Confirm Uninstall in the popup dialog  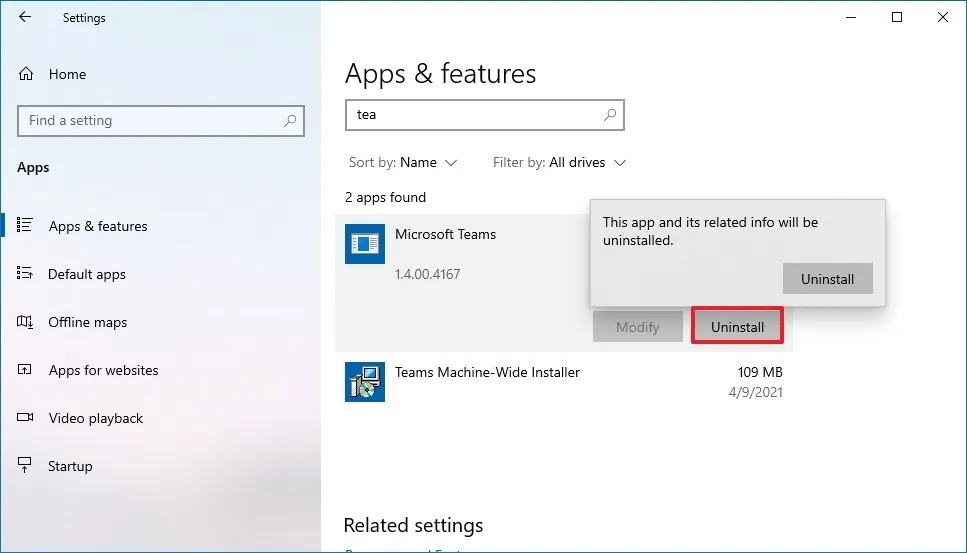coord(828,279)
